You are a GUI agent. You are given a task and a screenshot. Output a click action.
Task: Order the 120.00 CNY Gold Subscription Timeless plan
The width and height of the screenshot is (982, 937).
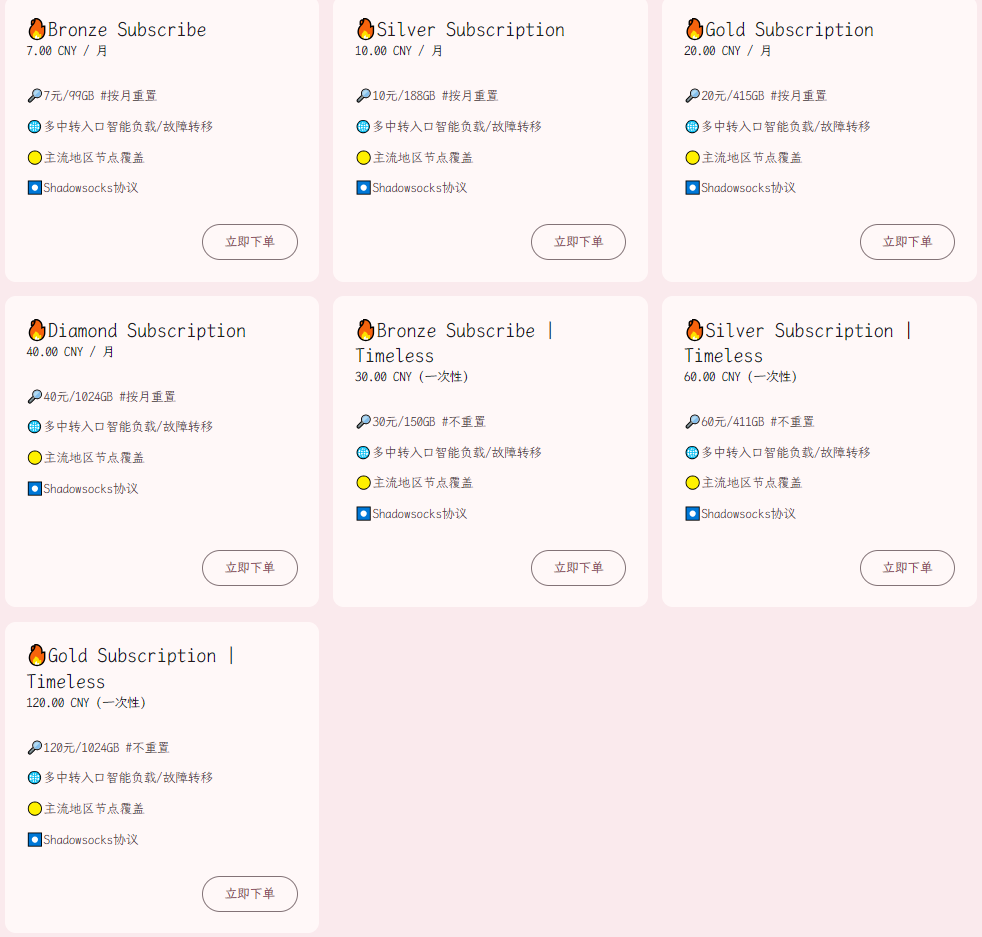(250, 894)
